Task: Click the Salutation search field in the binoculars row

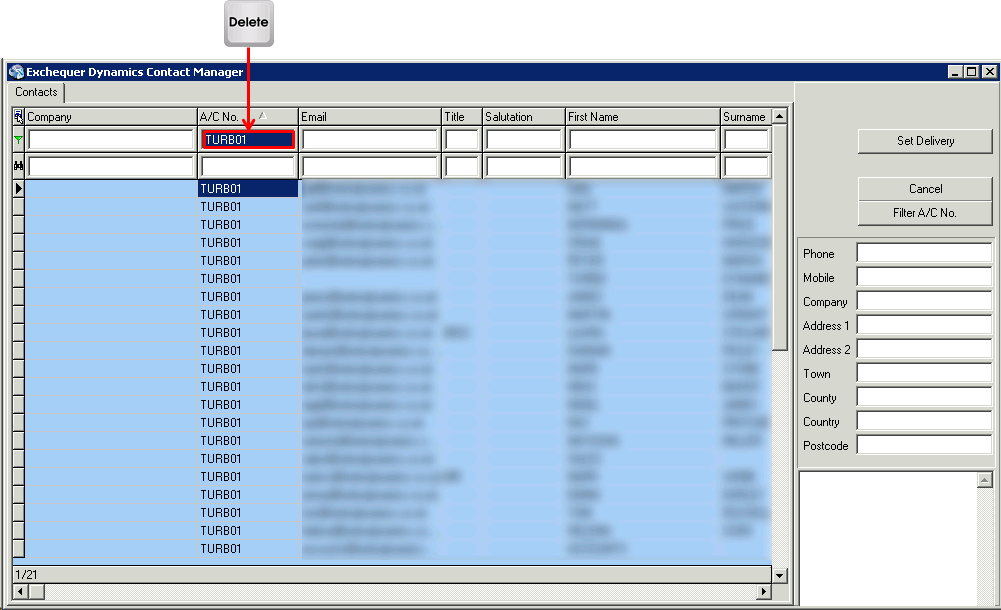Action: (x=523, y=167)
